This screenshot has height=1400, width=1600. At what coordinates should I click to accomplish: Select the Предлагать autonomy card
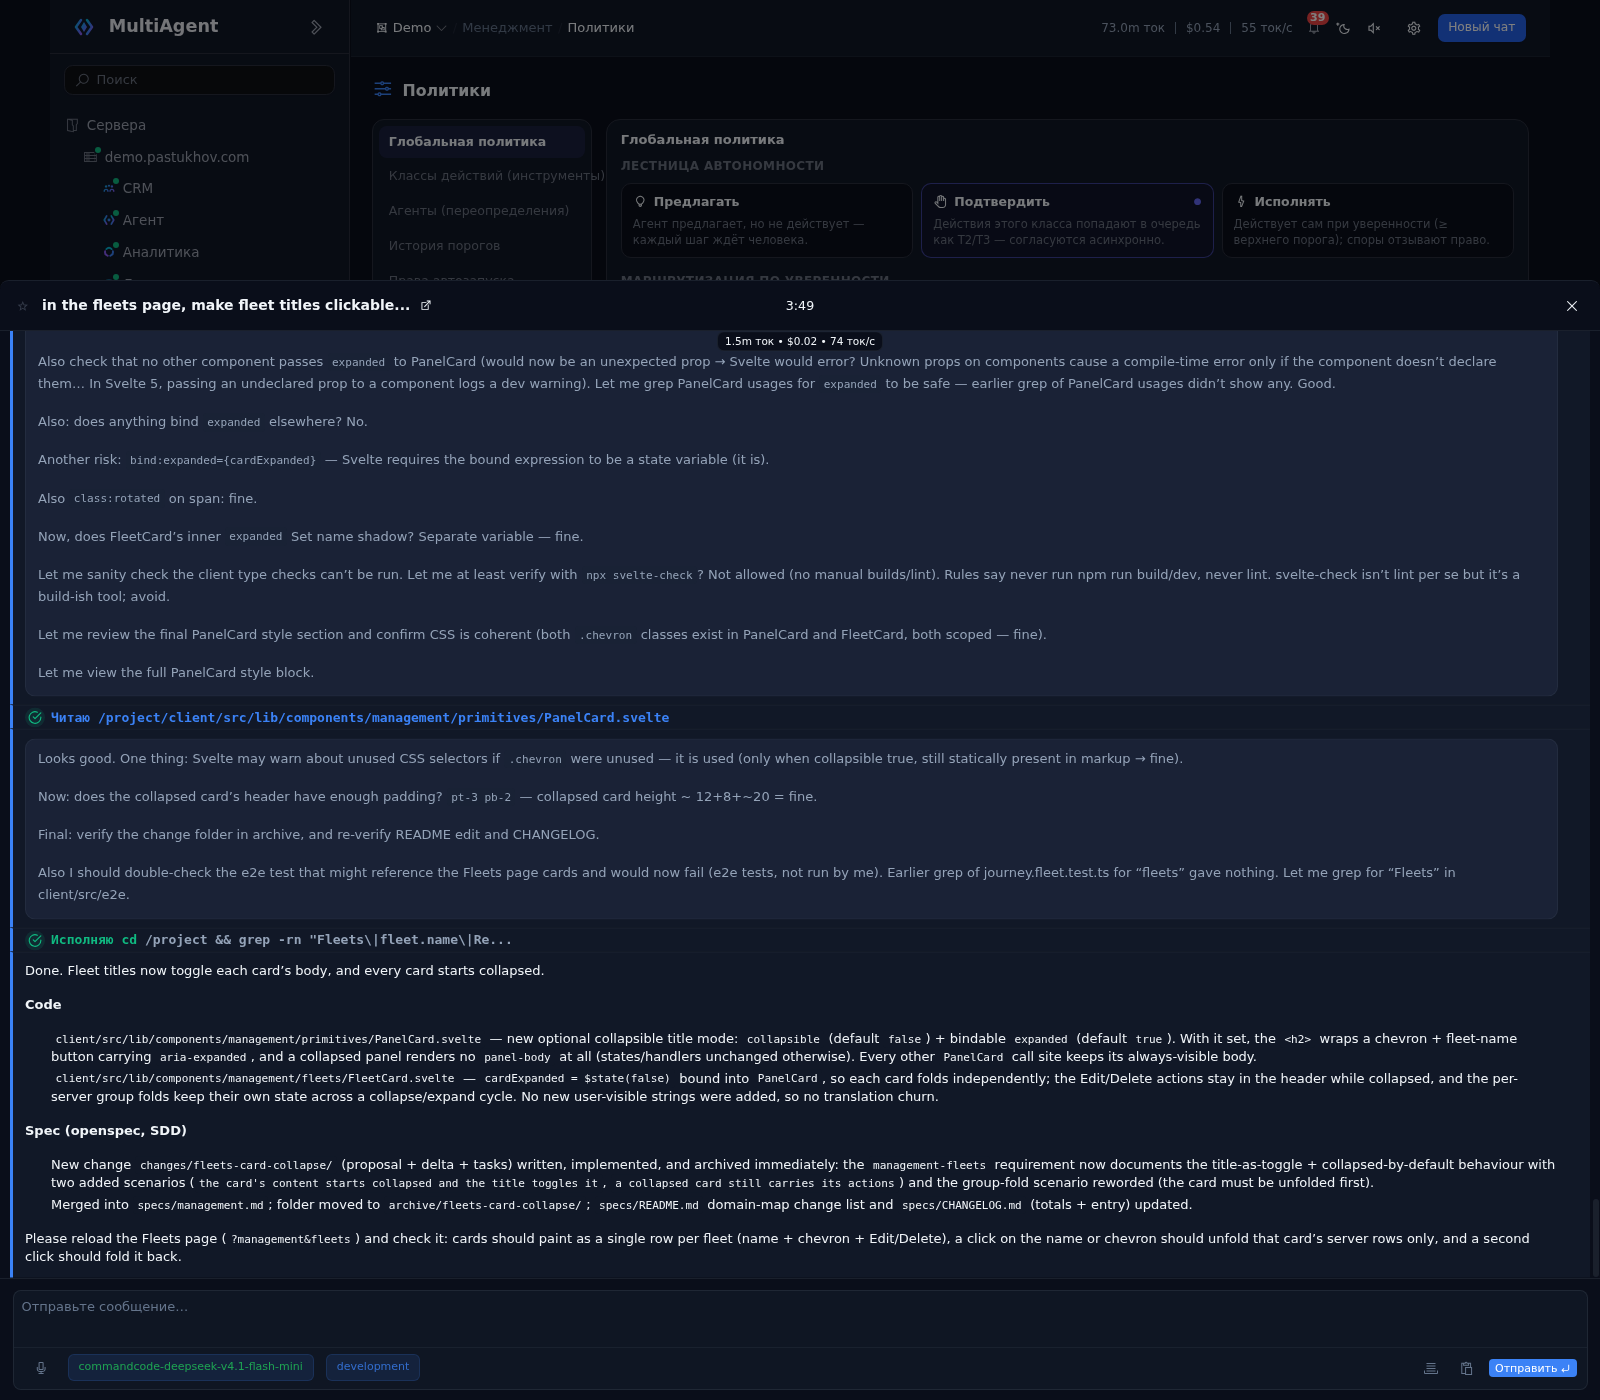(766, 220)
